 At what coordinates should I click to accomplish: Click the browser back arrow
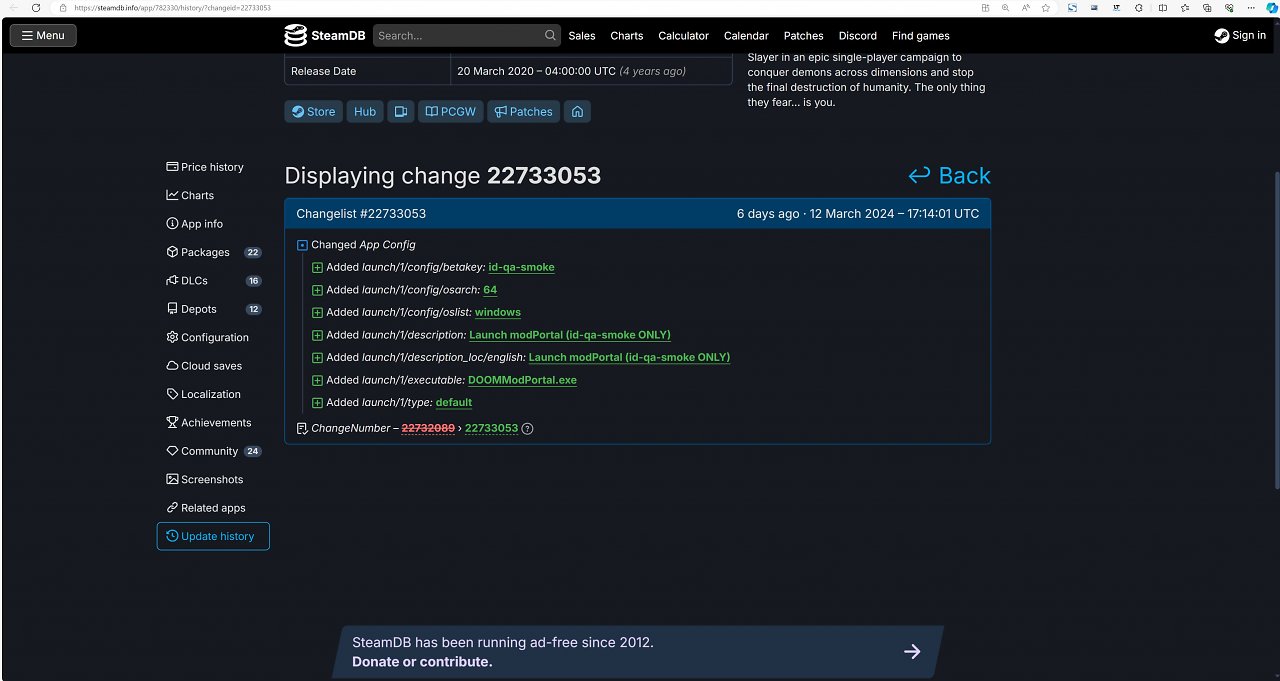(12, 7)
